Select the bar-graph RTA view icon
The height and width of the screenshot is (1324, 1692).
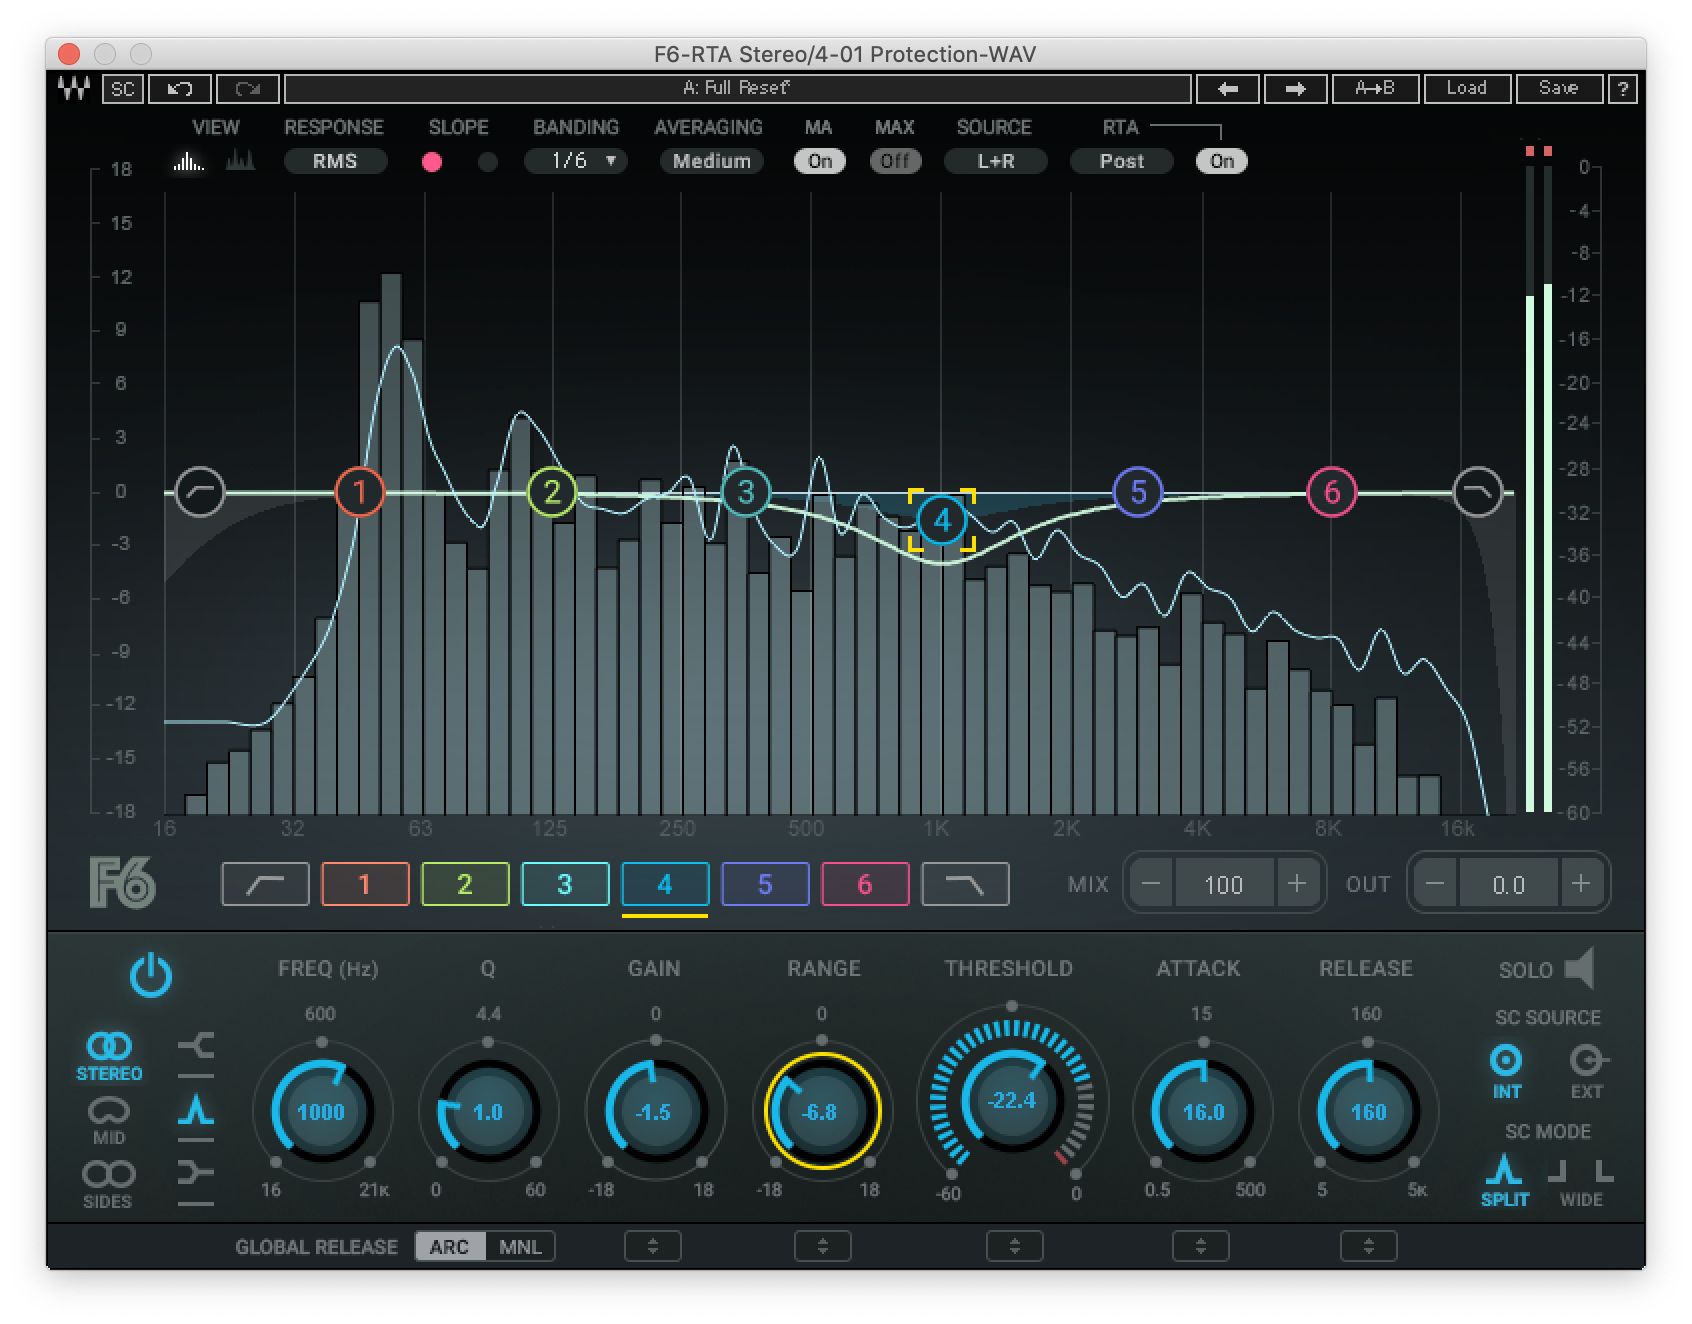tap(189, 161)
